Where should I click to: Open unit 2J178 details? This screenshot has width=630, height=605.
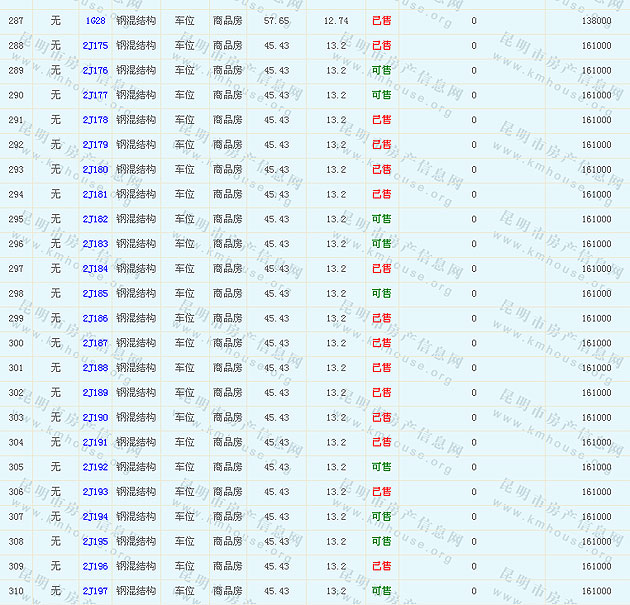pyautogui.click(x=95, y=120)
